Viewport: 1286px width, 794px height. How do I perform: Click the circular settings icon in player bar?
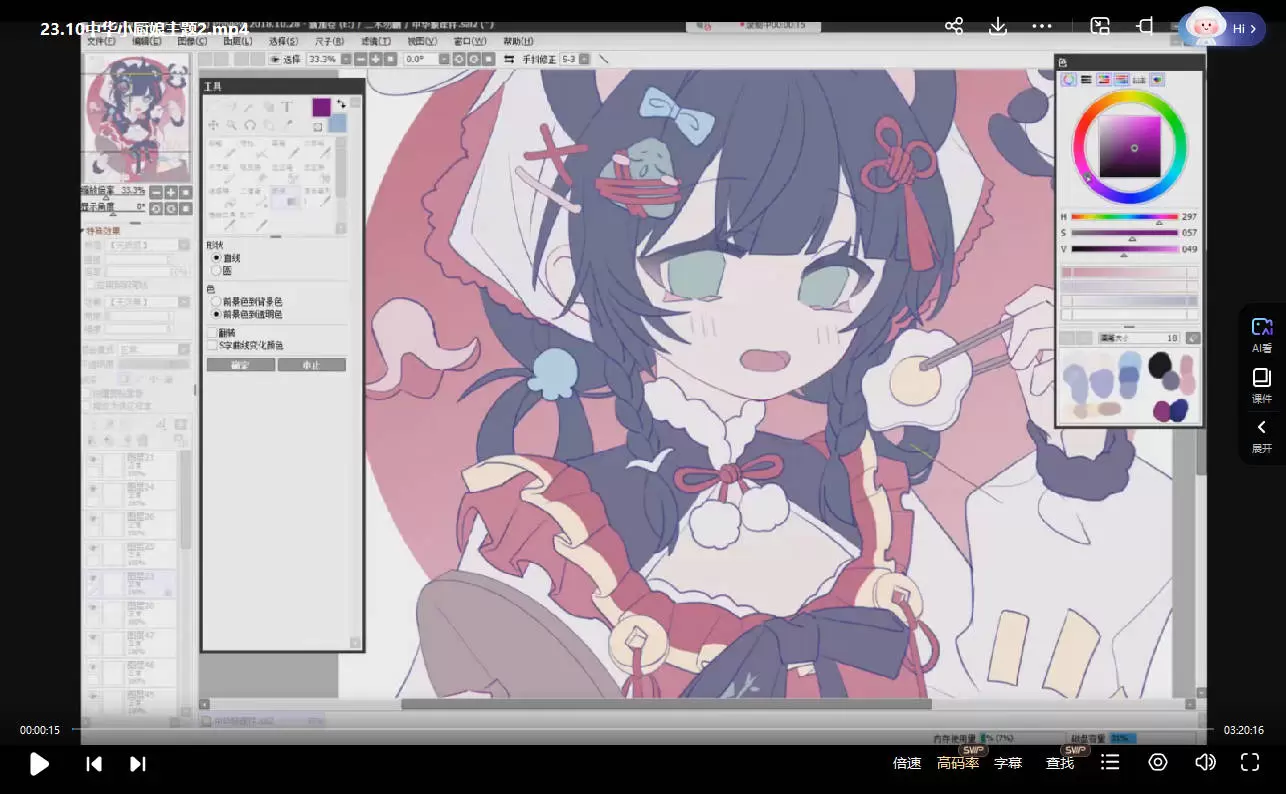coord(1158,762)
